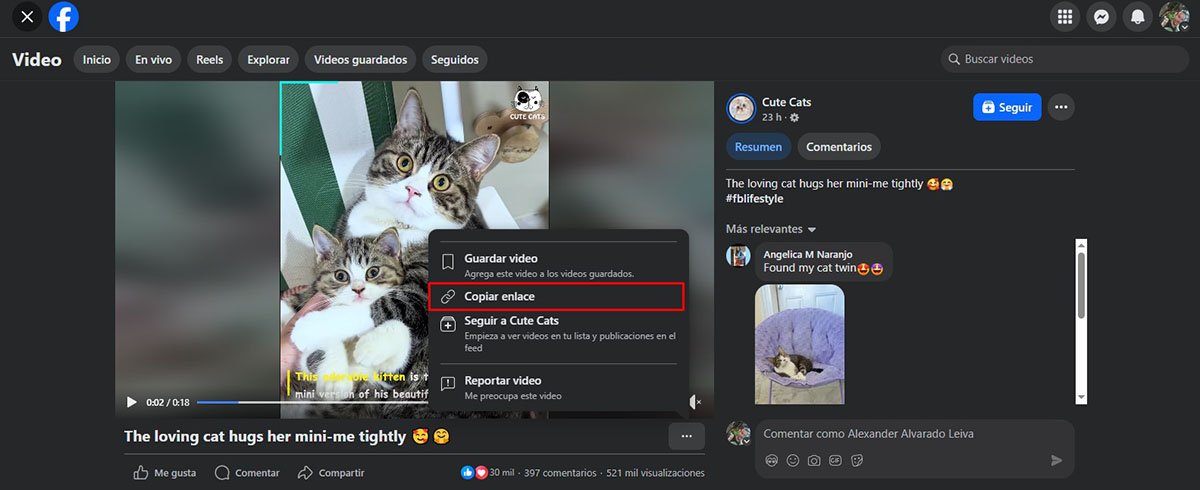The image size is (1200, 490).
Task: Open the Messenger icon in the header
Action: click(x=1101, y=17)
